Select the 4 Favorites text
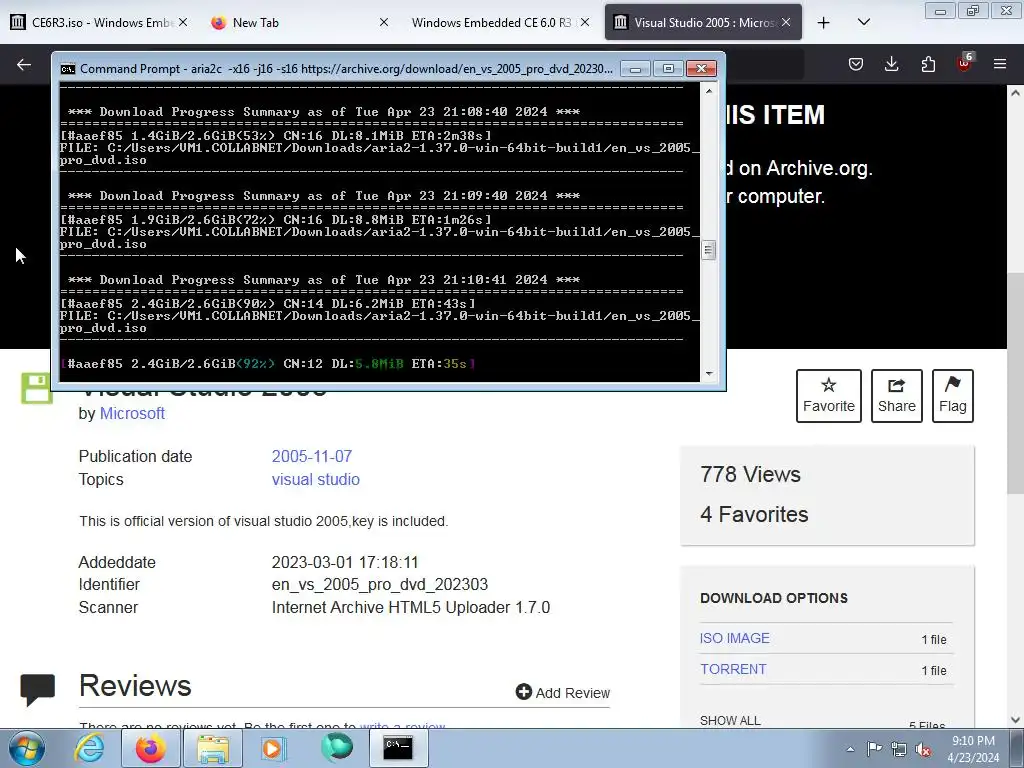The image size is (1024, 768). coord(754,514)
